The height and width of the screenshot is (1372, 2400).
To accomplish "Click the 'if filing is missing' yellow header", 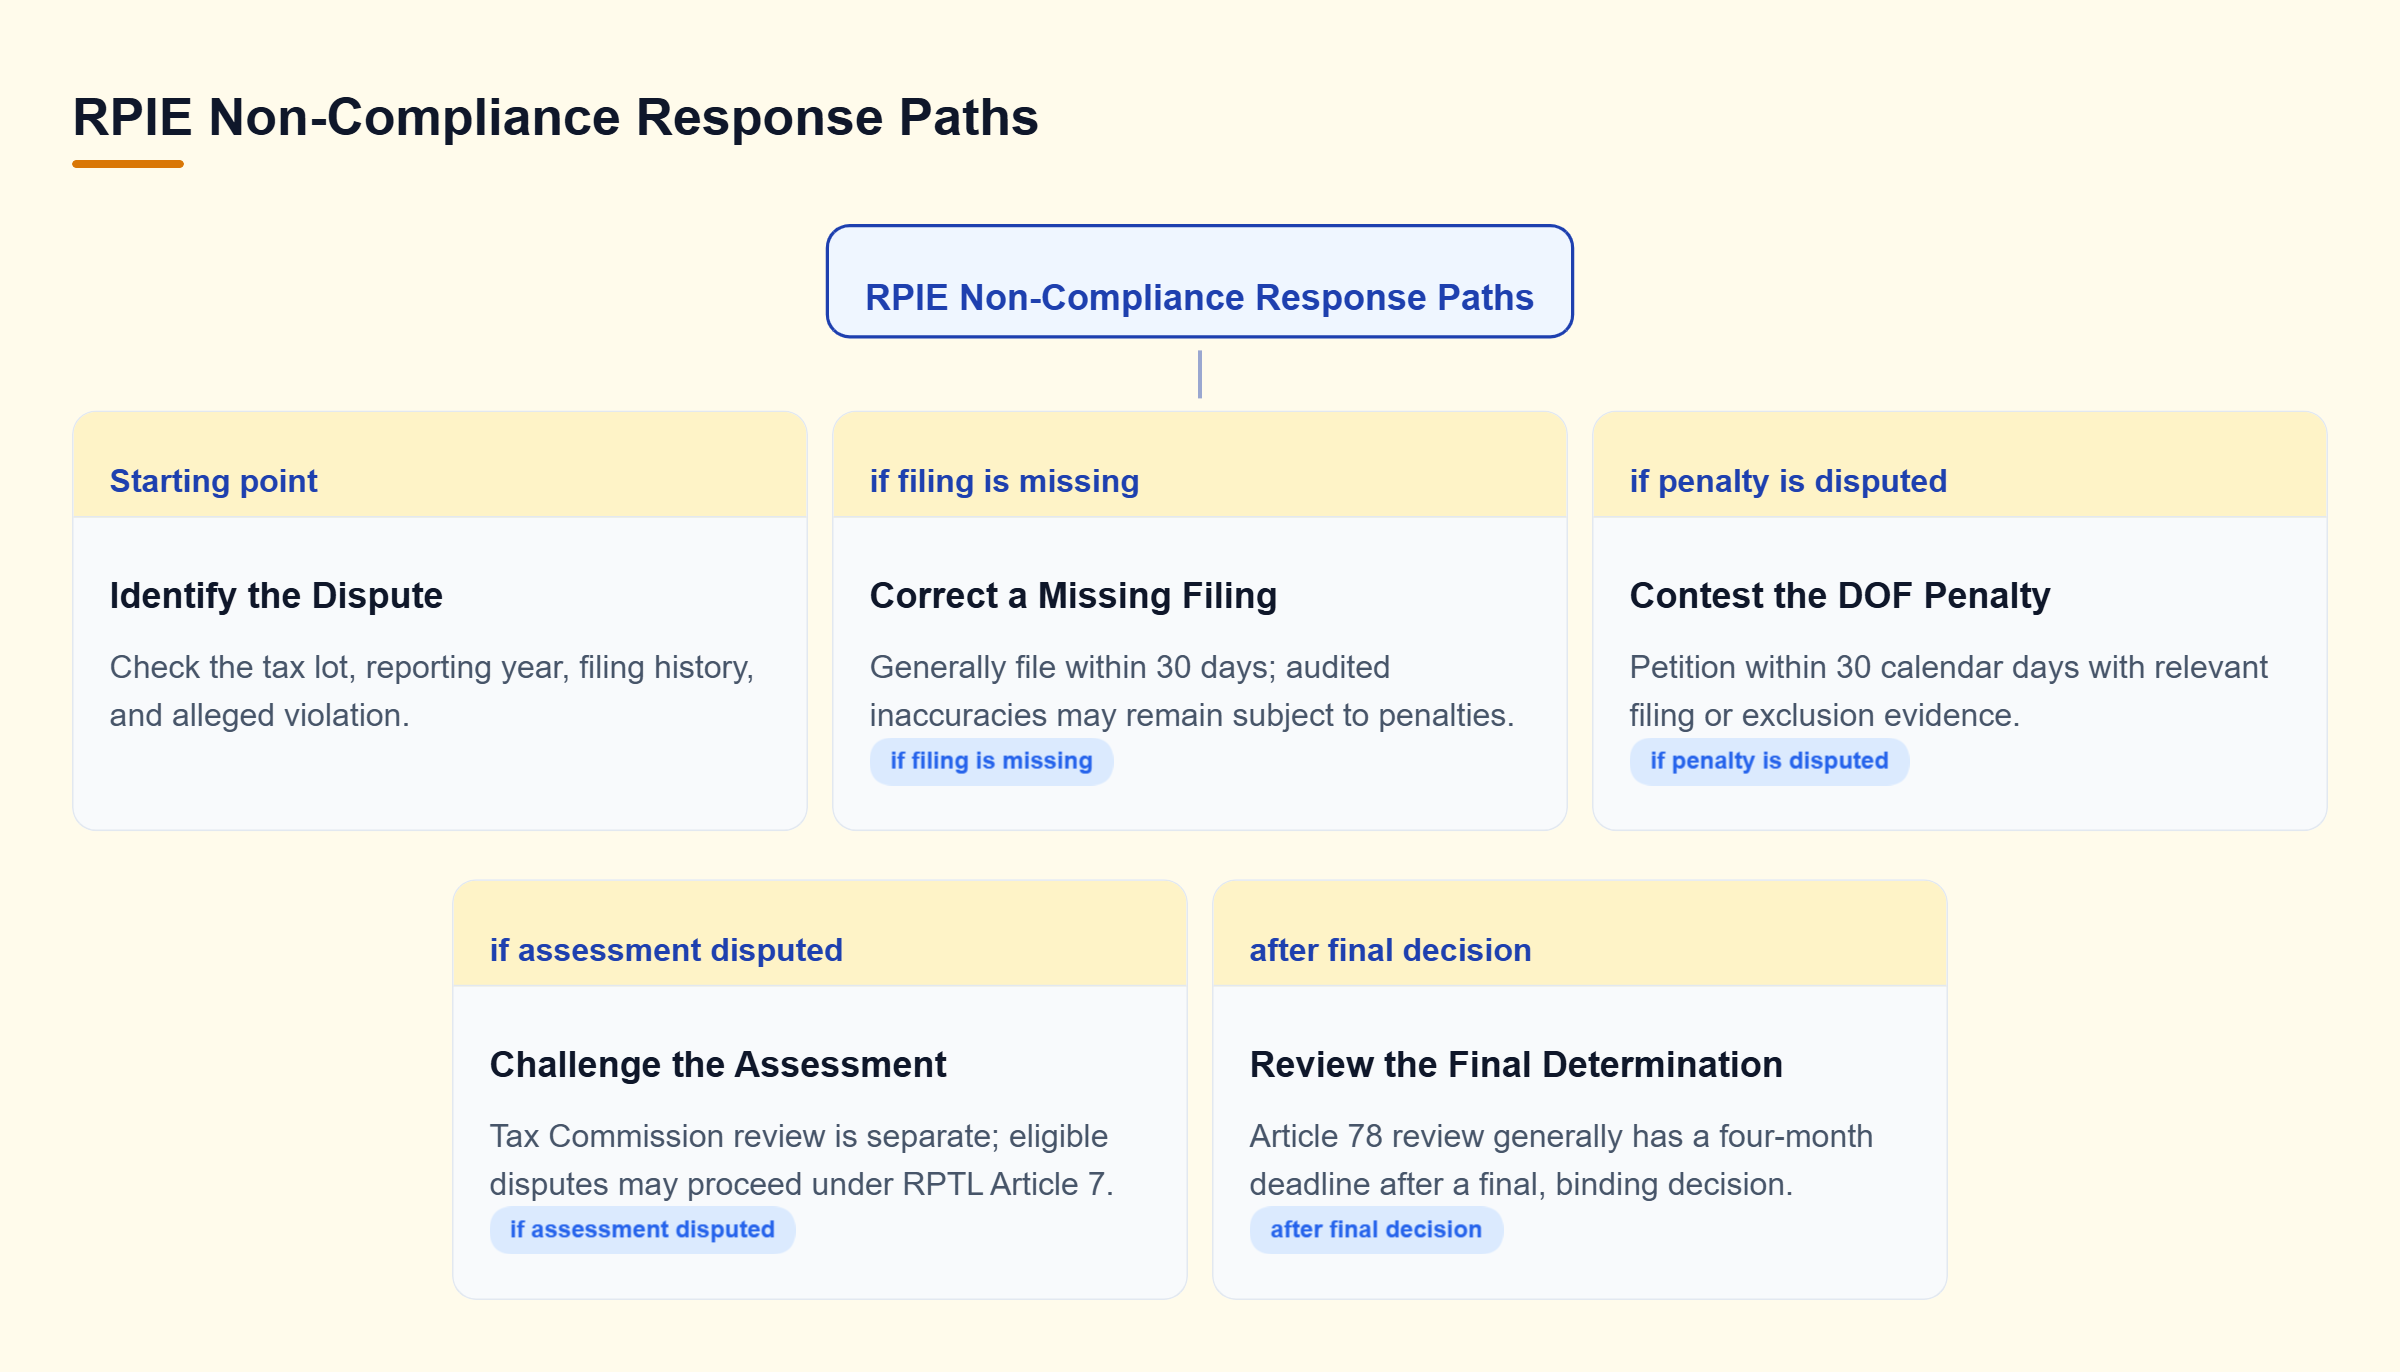I will (x=1199, y=465).
